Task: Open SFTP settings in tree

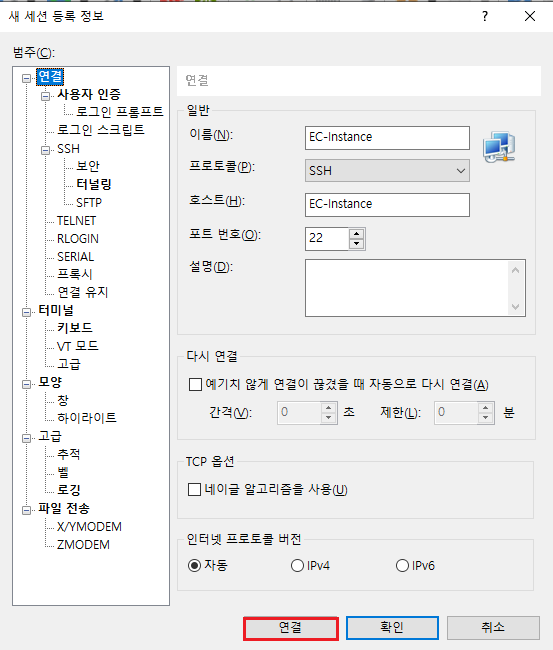Action: [x=89, y=202]
